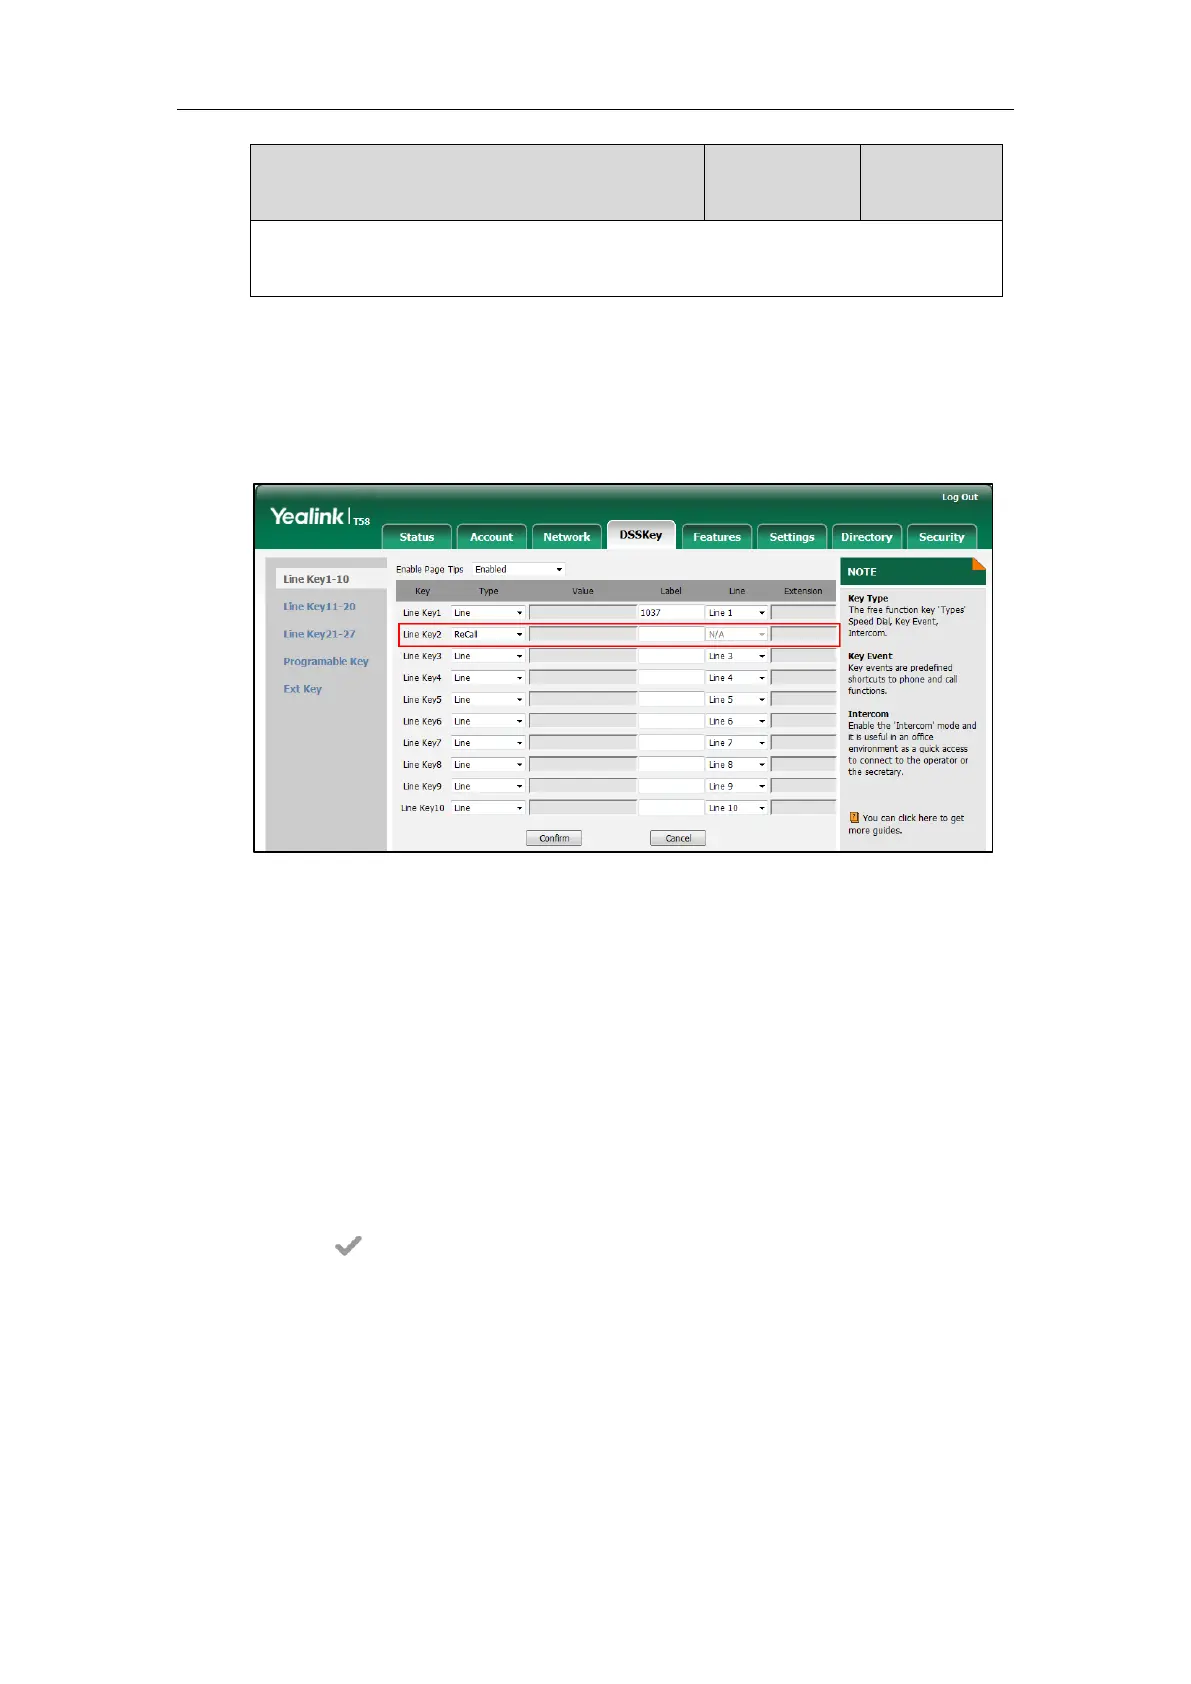Open Line 1 dropdown for Line Key1
The width and height of the screenshot is (1191, 1684).
[737, 613]
